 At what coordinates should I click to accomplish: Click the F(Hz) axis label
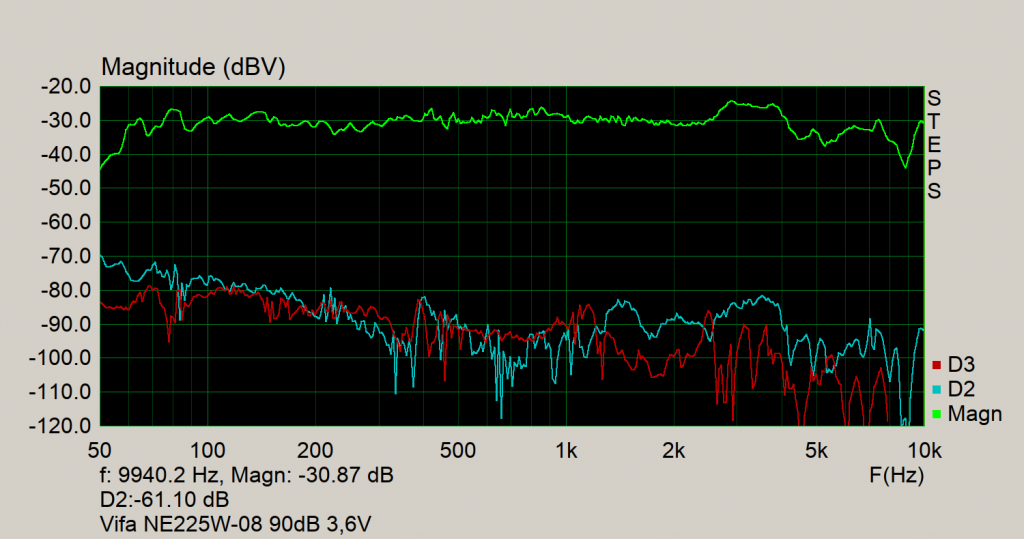(897, 475)
